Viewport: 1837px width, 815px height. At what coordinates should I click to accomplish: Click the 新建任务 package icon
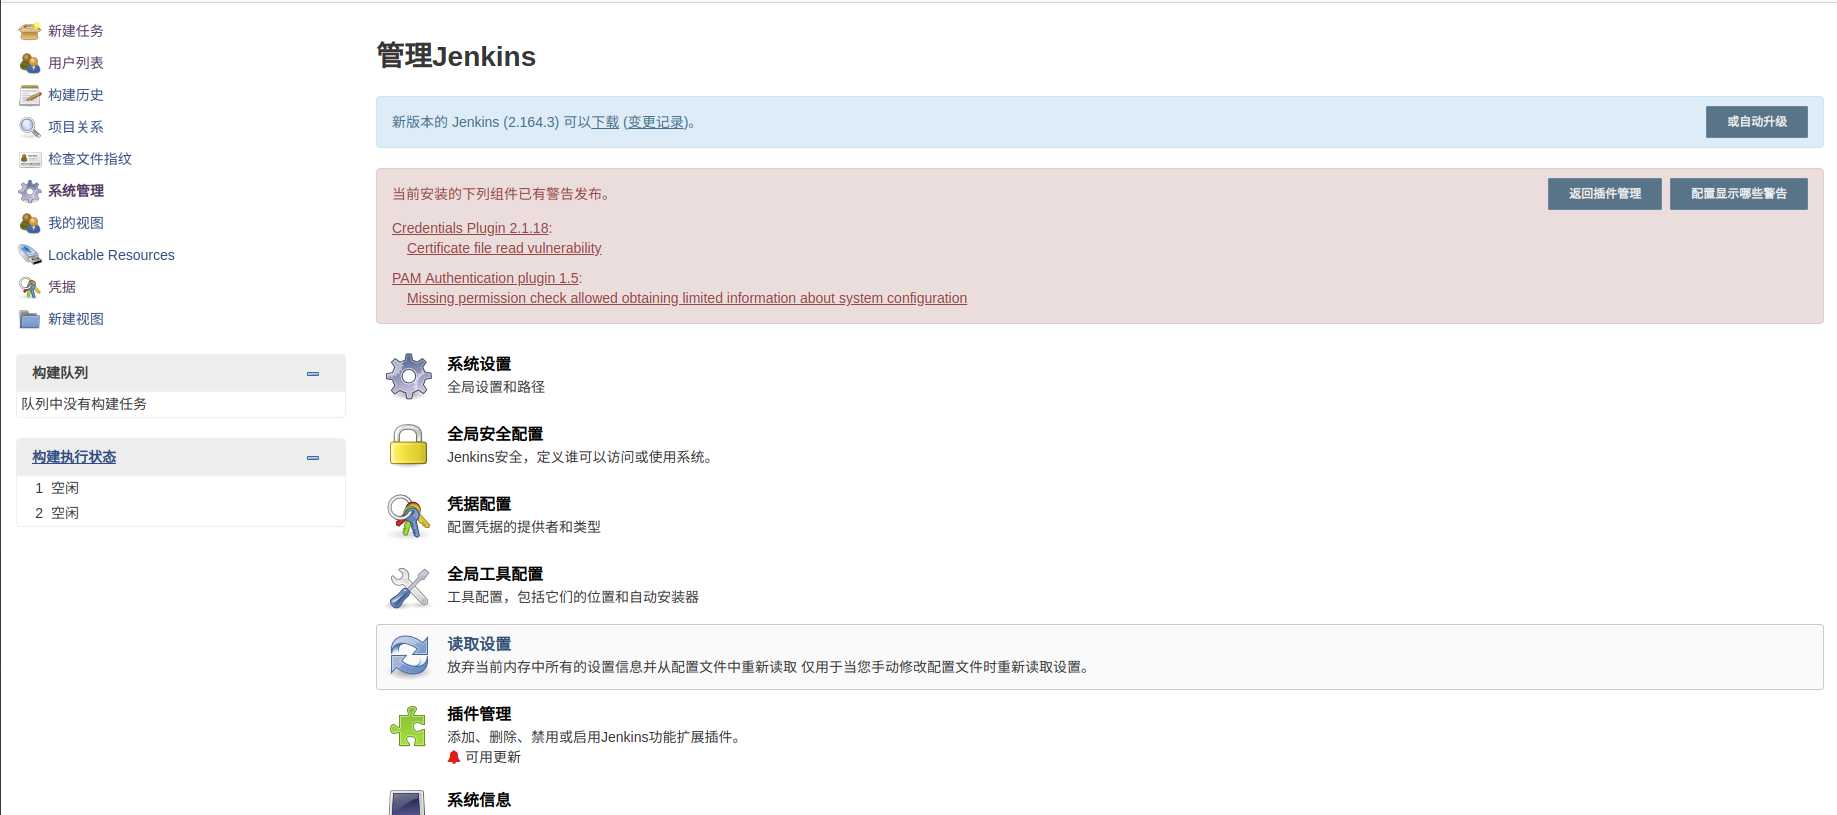click(x=30, y=31)
